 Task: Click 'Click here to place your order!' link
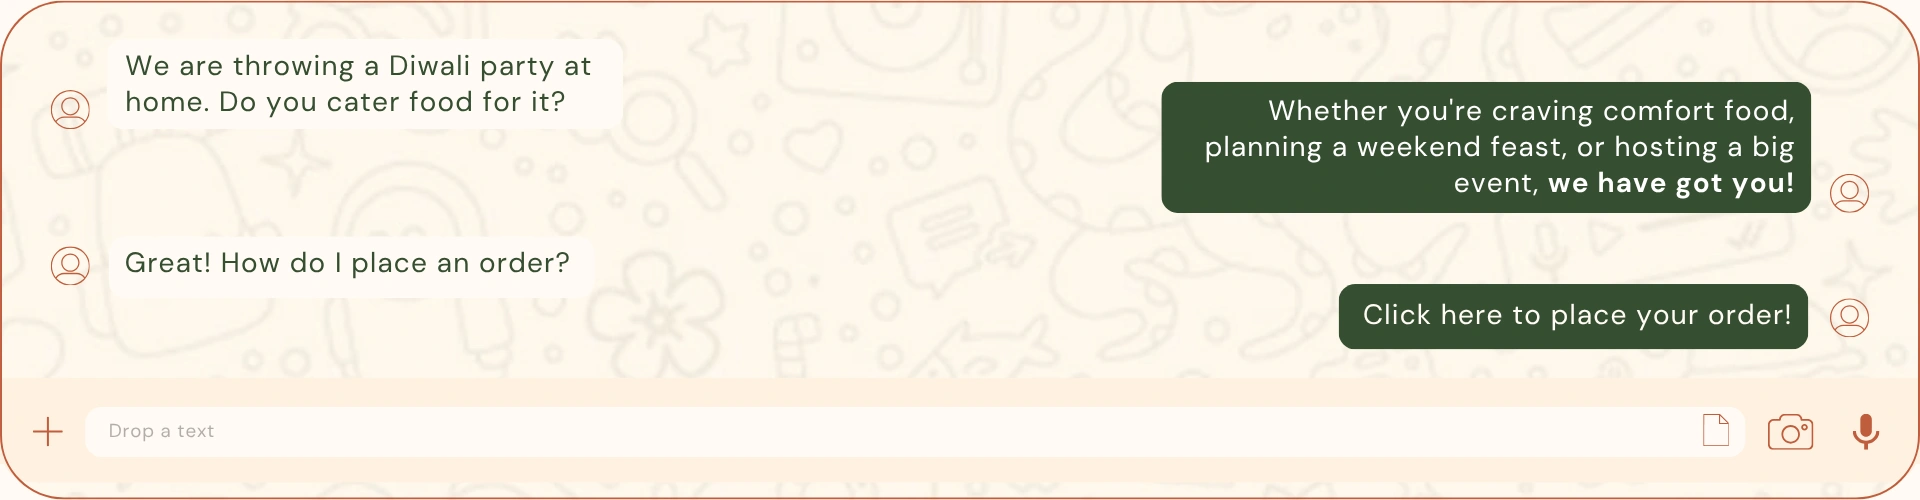tap(1577, 315)
